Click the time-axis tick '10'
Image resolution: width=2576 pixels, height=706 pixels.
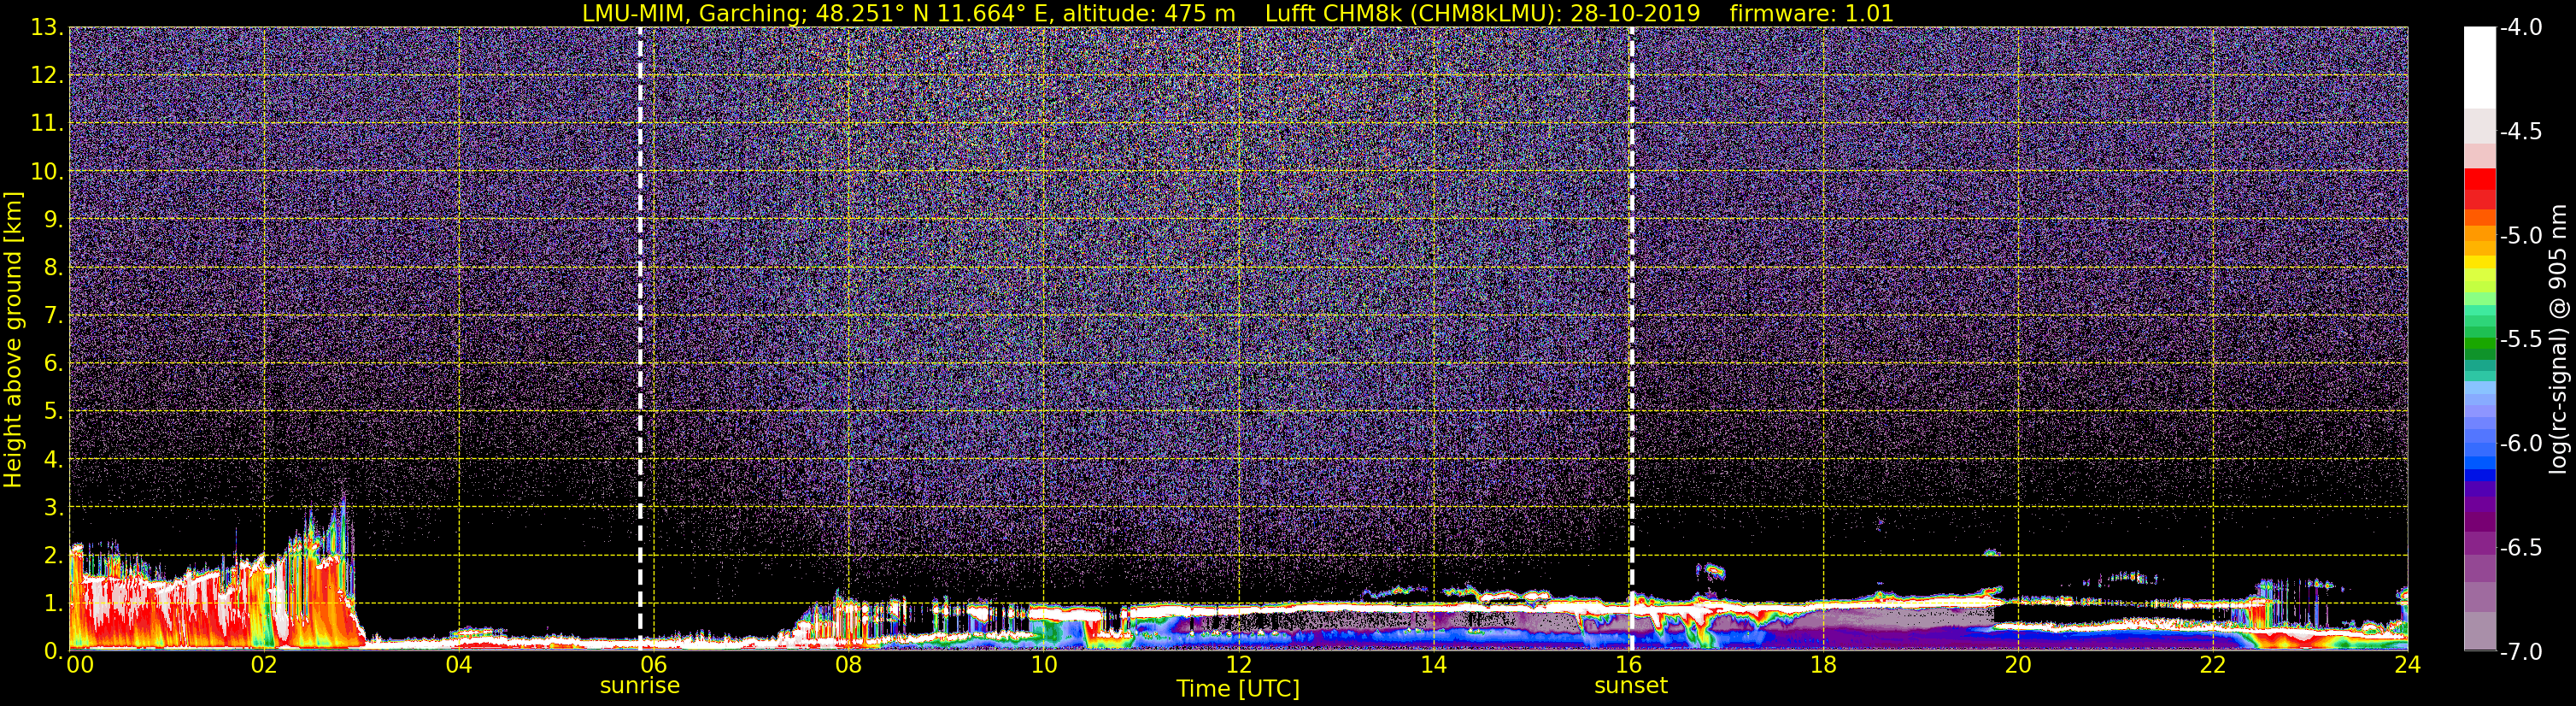[1044, 665]
